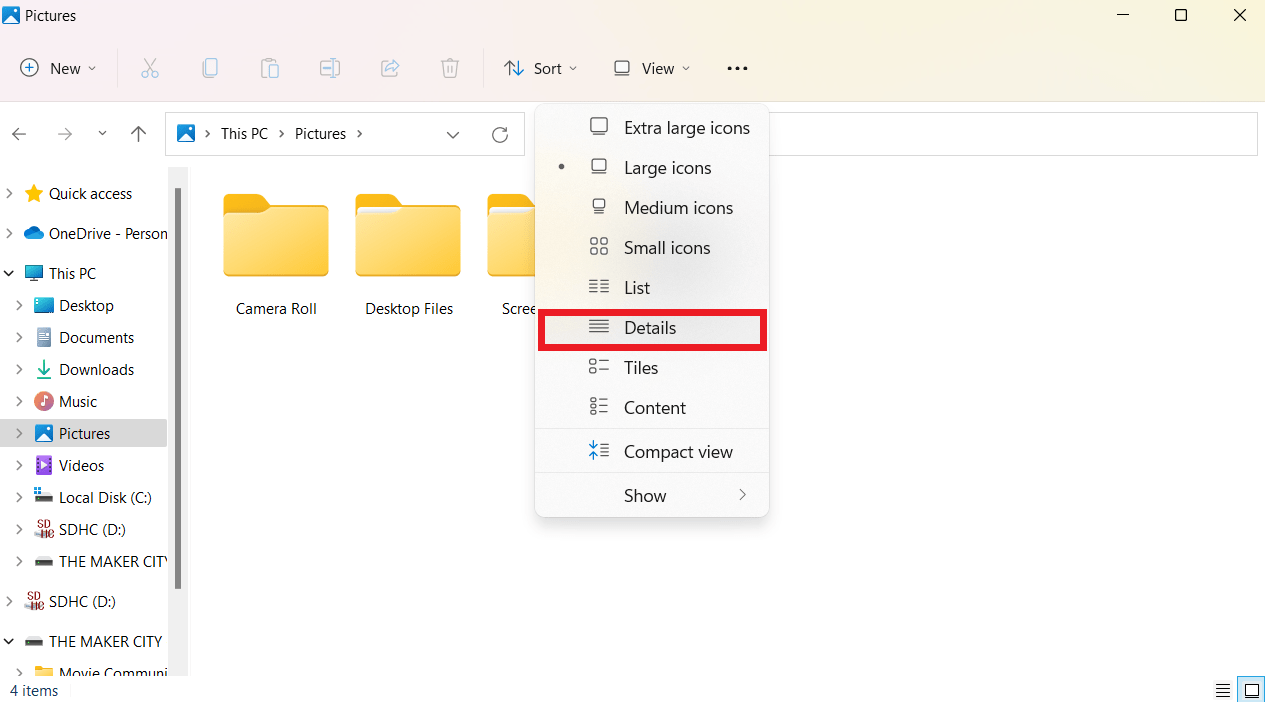The width and height of the screenshot is (1265, 702).
Task: Refresh the current folder view
Action: pyautogui.click(x=500, y=134)
